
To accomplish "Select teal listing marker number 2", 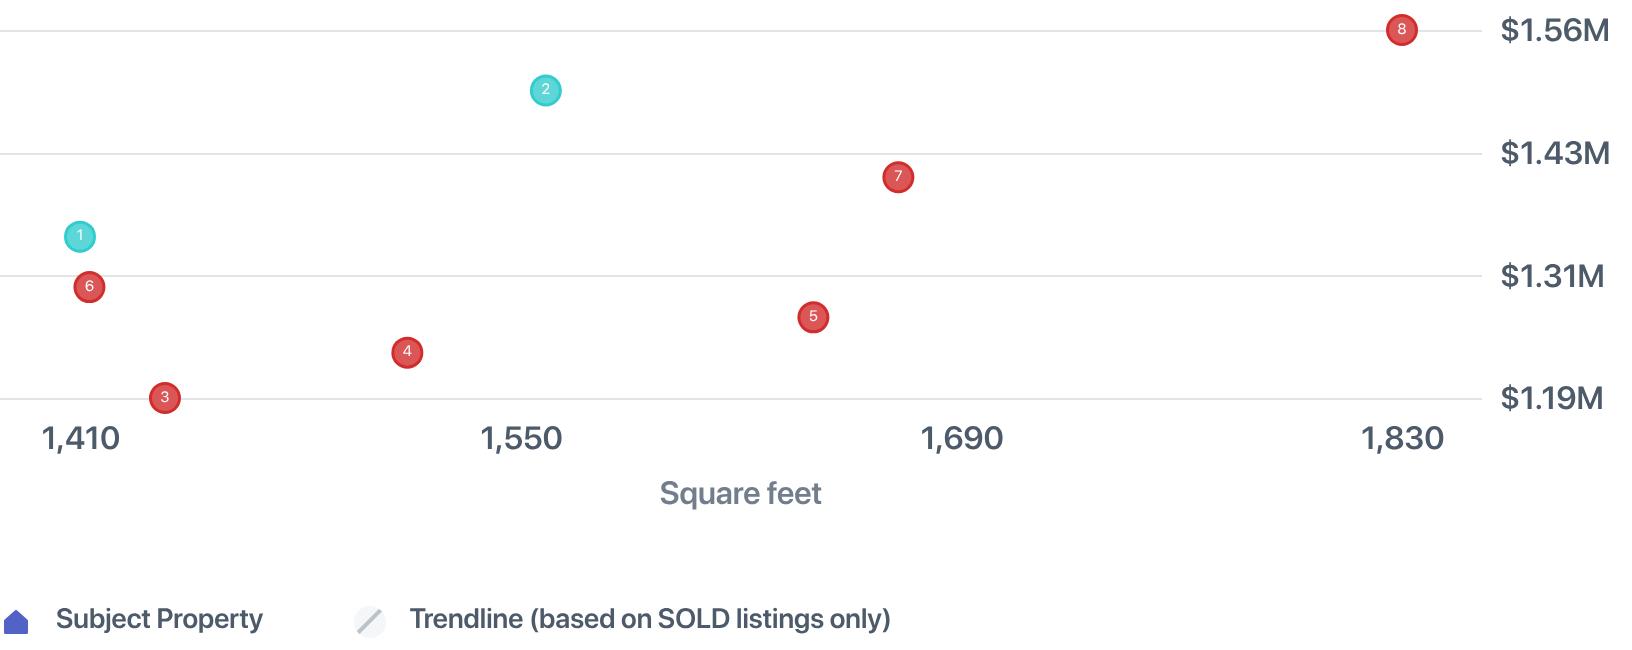I will [x=545, y=91].
